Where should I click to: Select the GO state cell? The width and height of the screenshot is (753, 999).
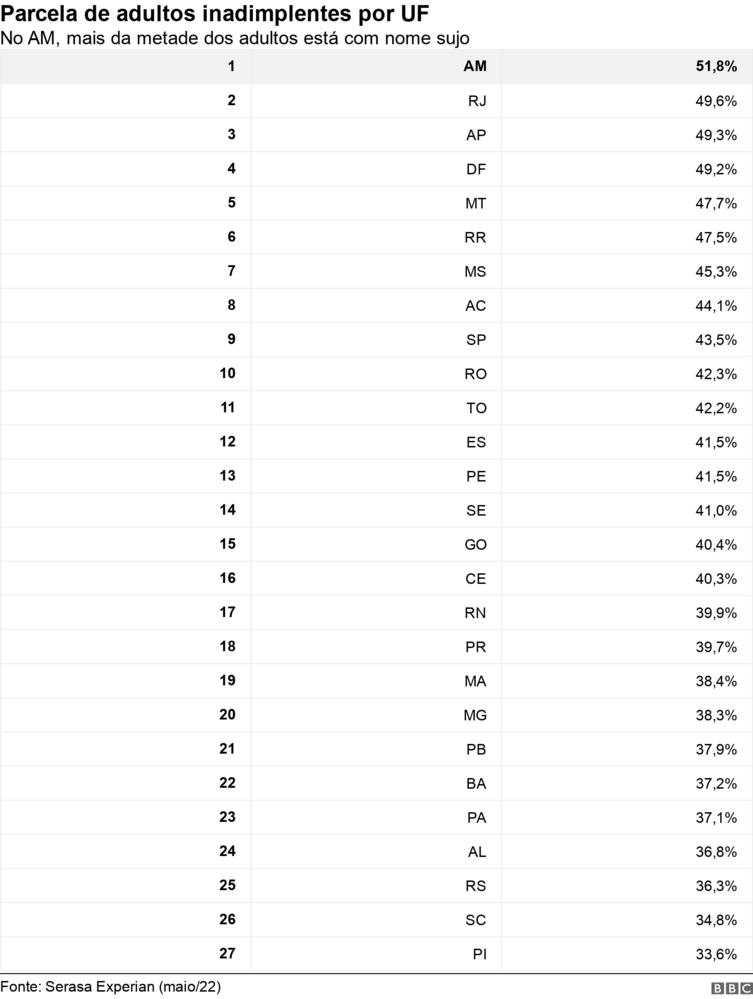click(x=475, y=544)
